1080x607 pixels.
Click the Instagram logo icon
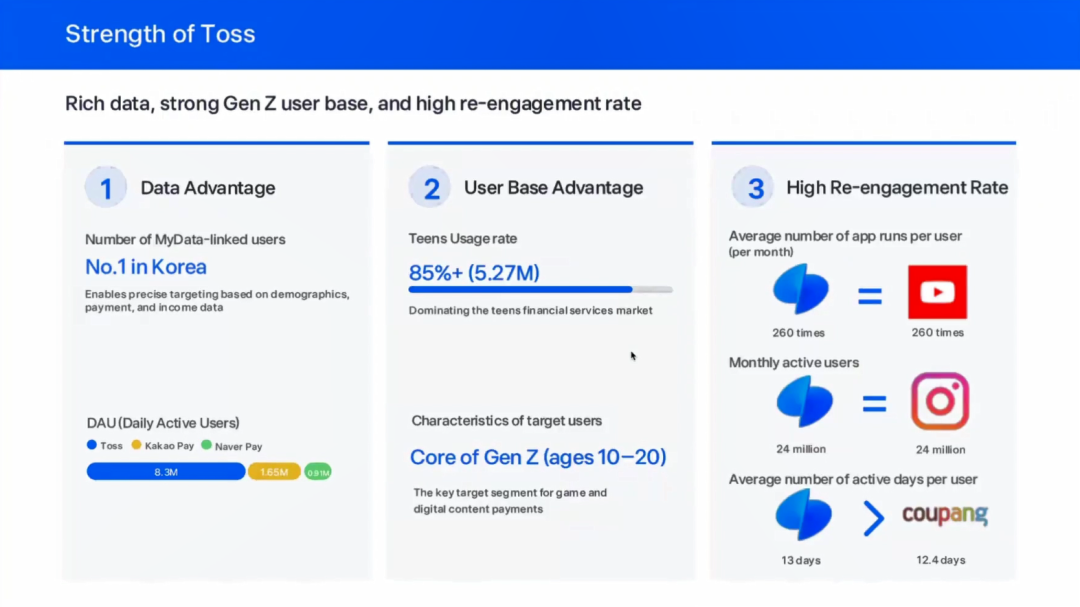click(940, 401)
